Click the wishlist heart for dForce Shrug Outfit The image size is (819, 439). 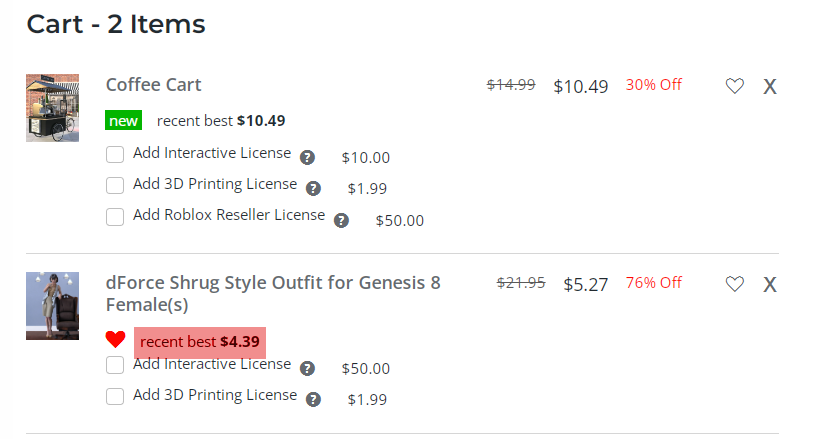tap(735, 284)
